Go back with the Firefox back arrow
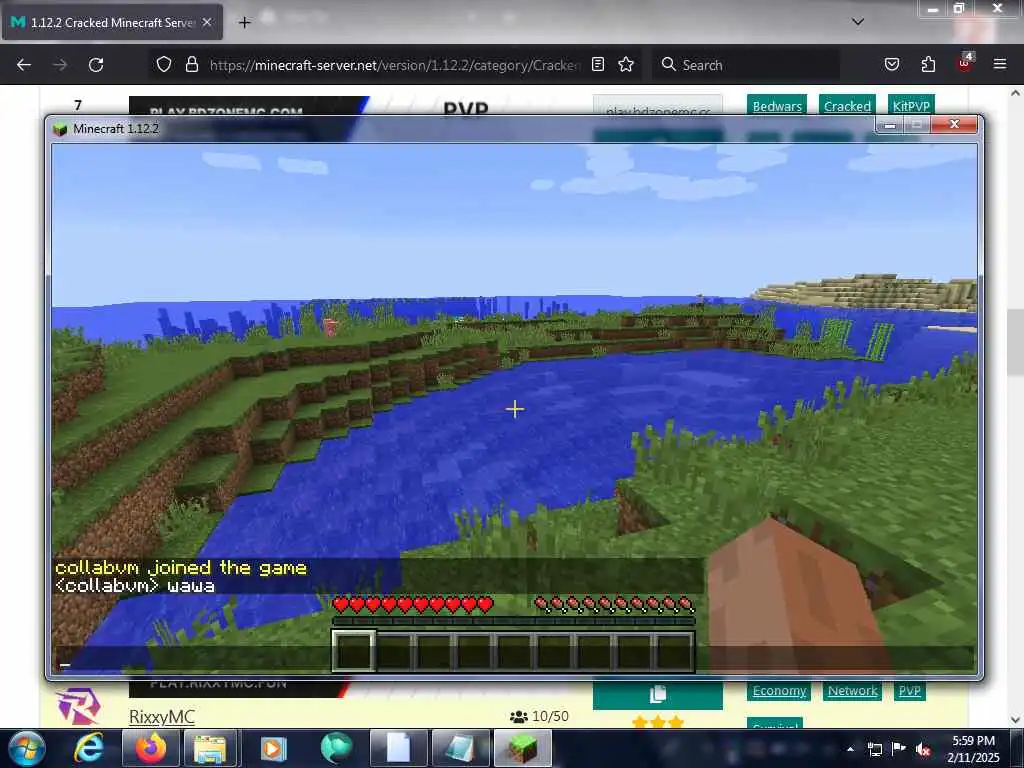The image size is (1024, 768). point(24,65)
